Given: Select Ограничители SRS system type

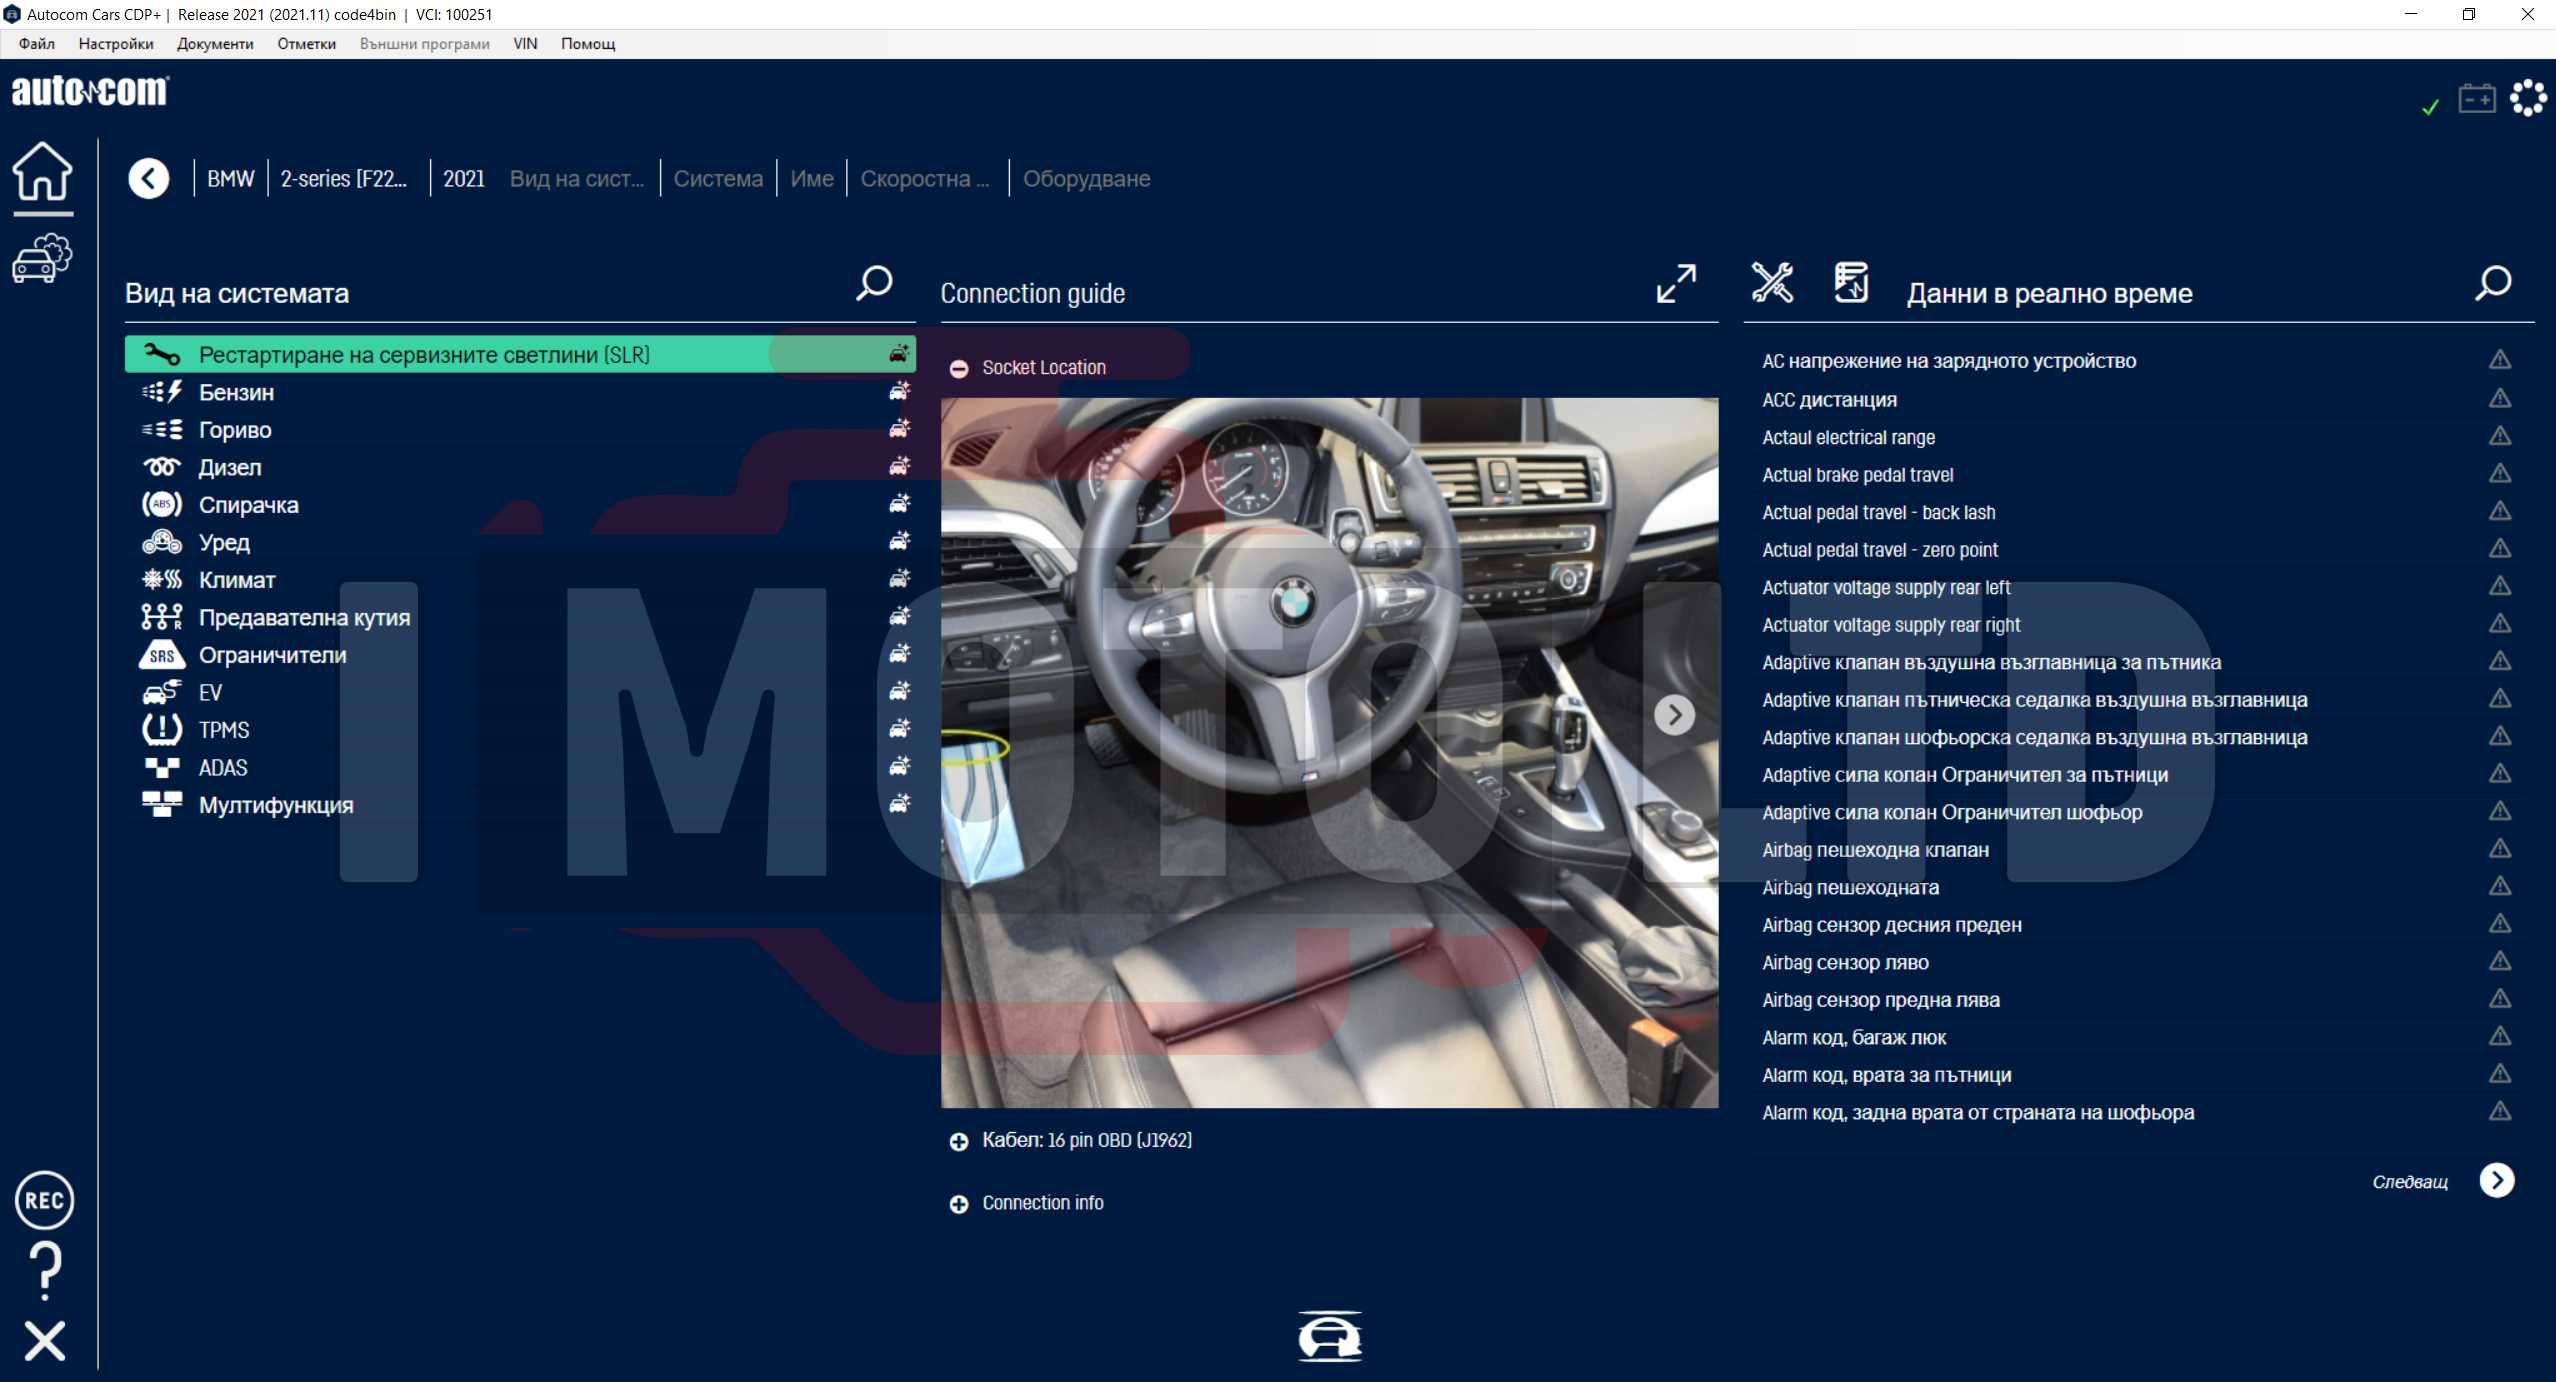Looking at the screenshot, I should click(520, 655).
